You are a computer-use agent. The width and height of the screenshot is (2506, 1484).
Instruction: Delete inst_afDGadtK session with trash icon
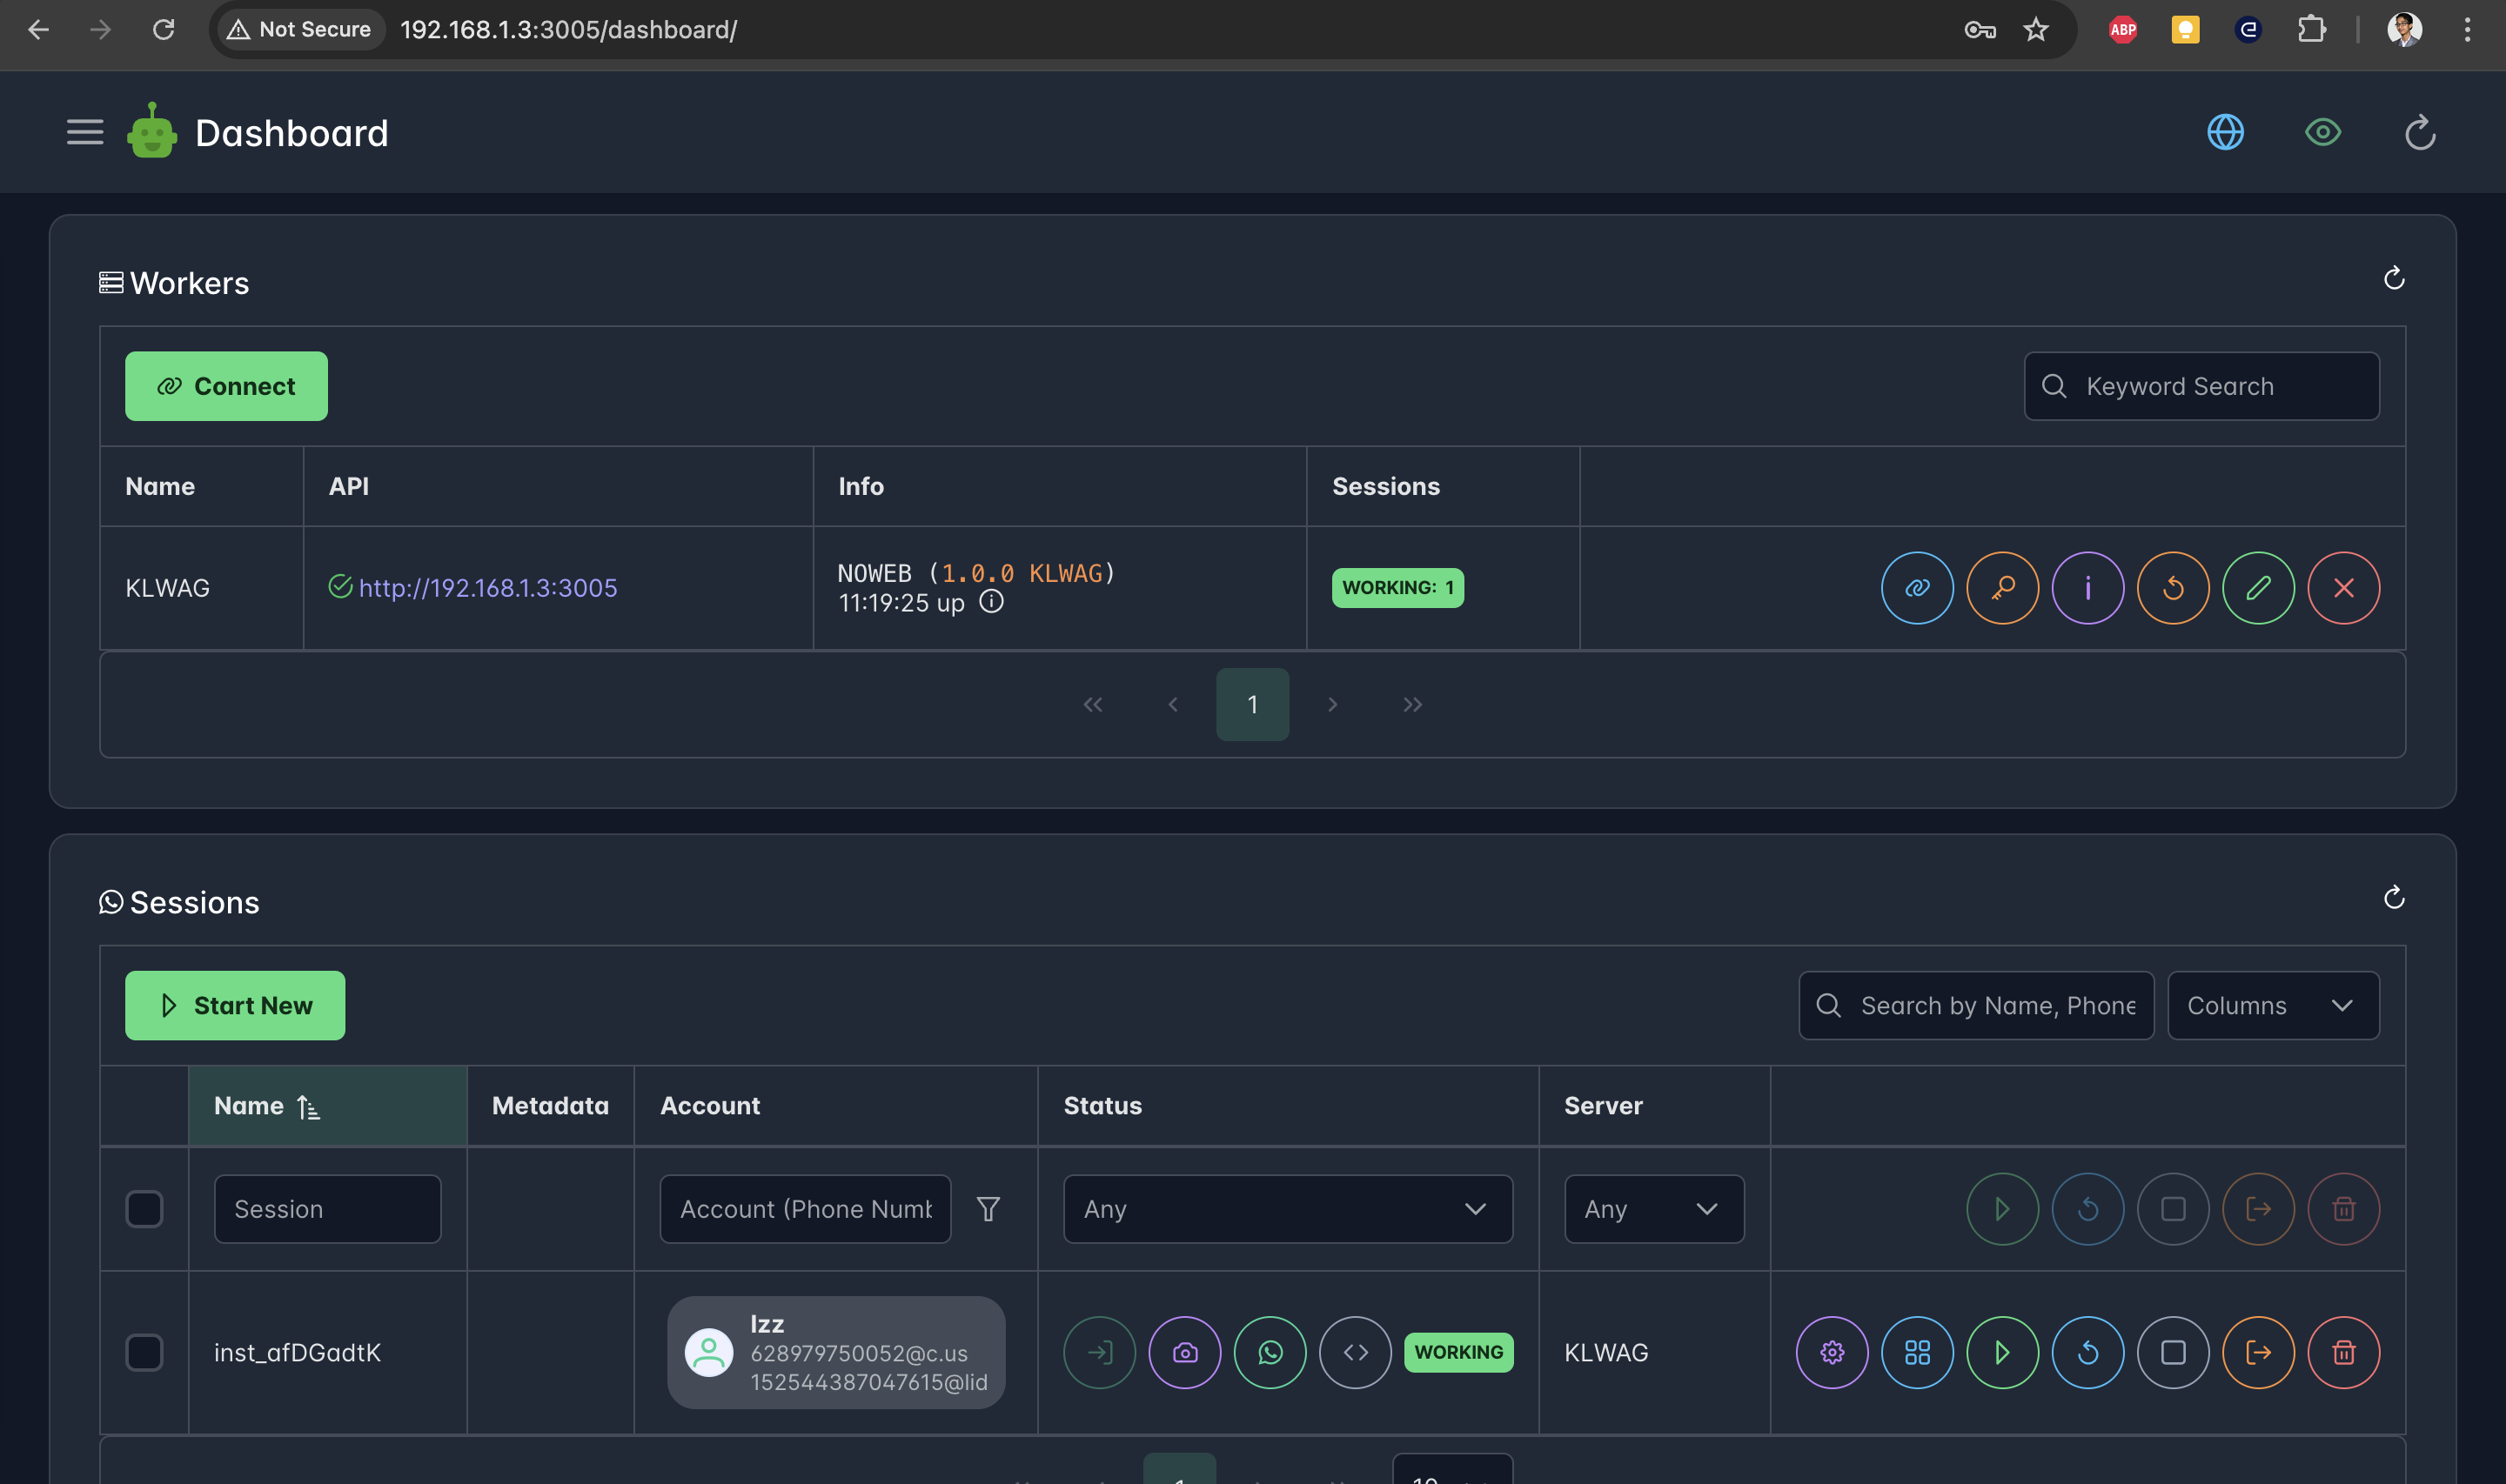click(2343, 1352)
